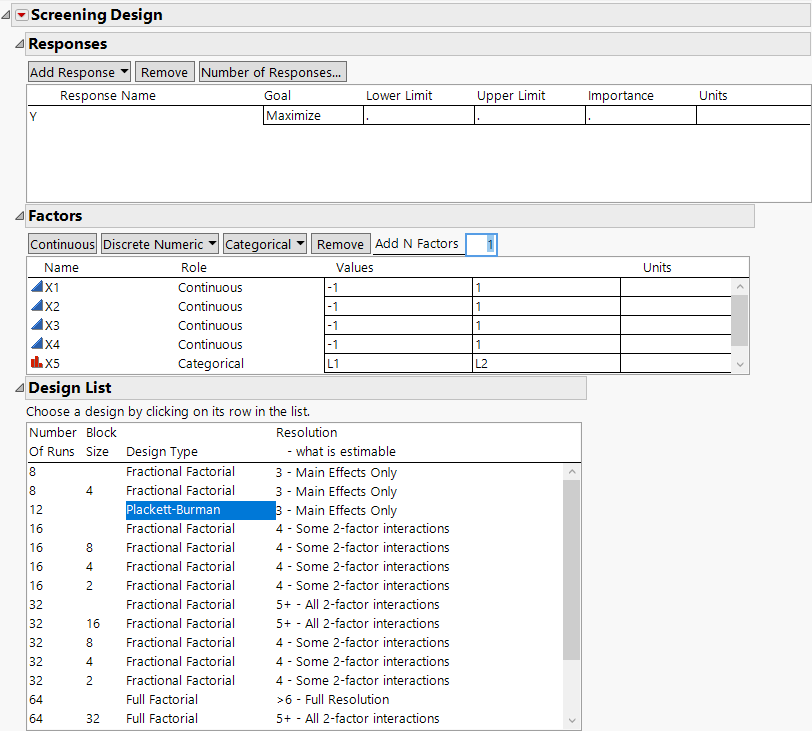Image resolution: width=812 pixels, height=731 pixels.
Task: Click the continuous role icon beside X4
Action: [x=35, y=344]
